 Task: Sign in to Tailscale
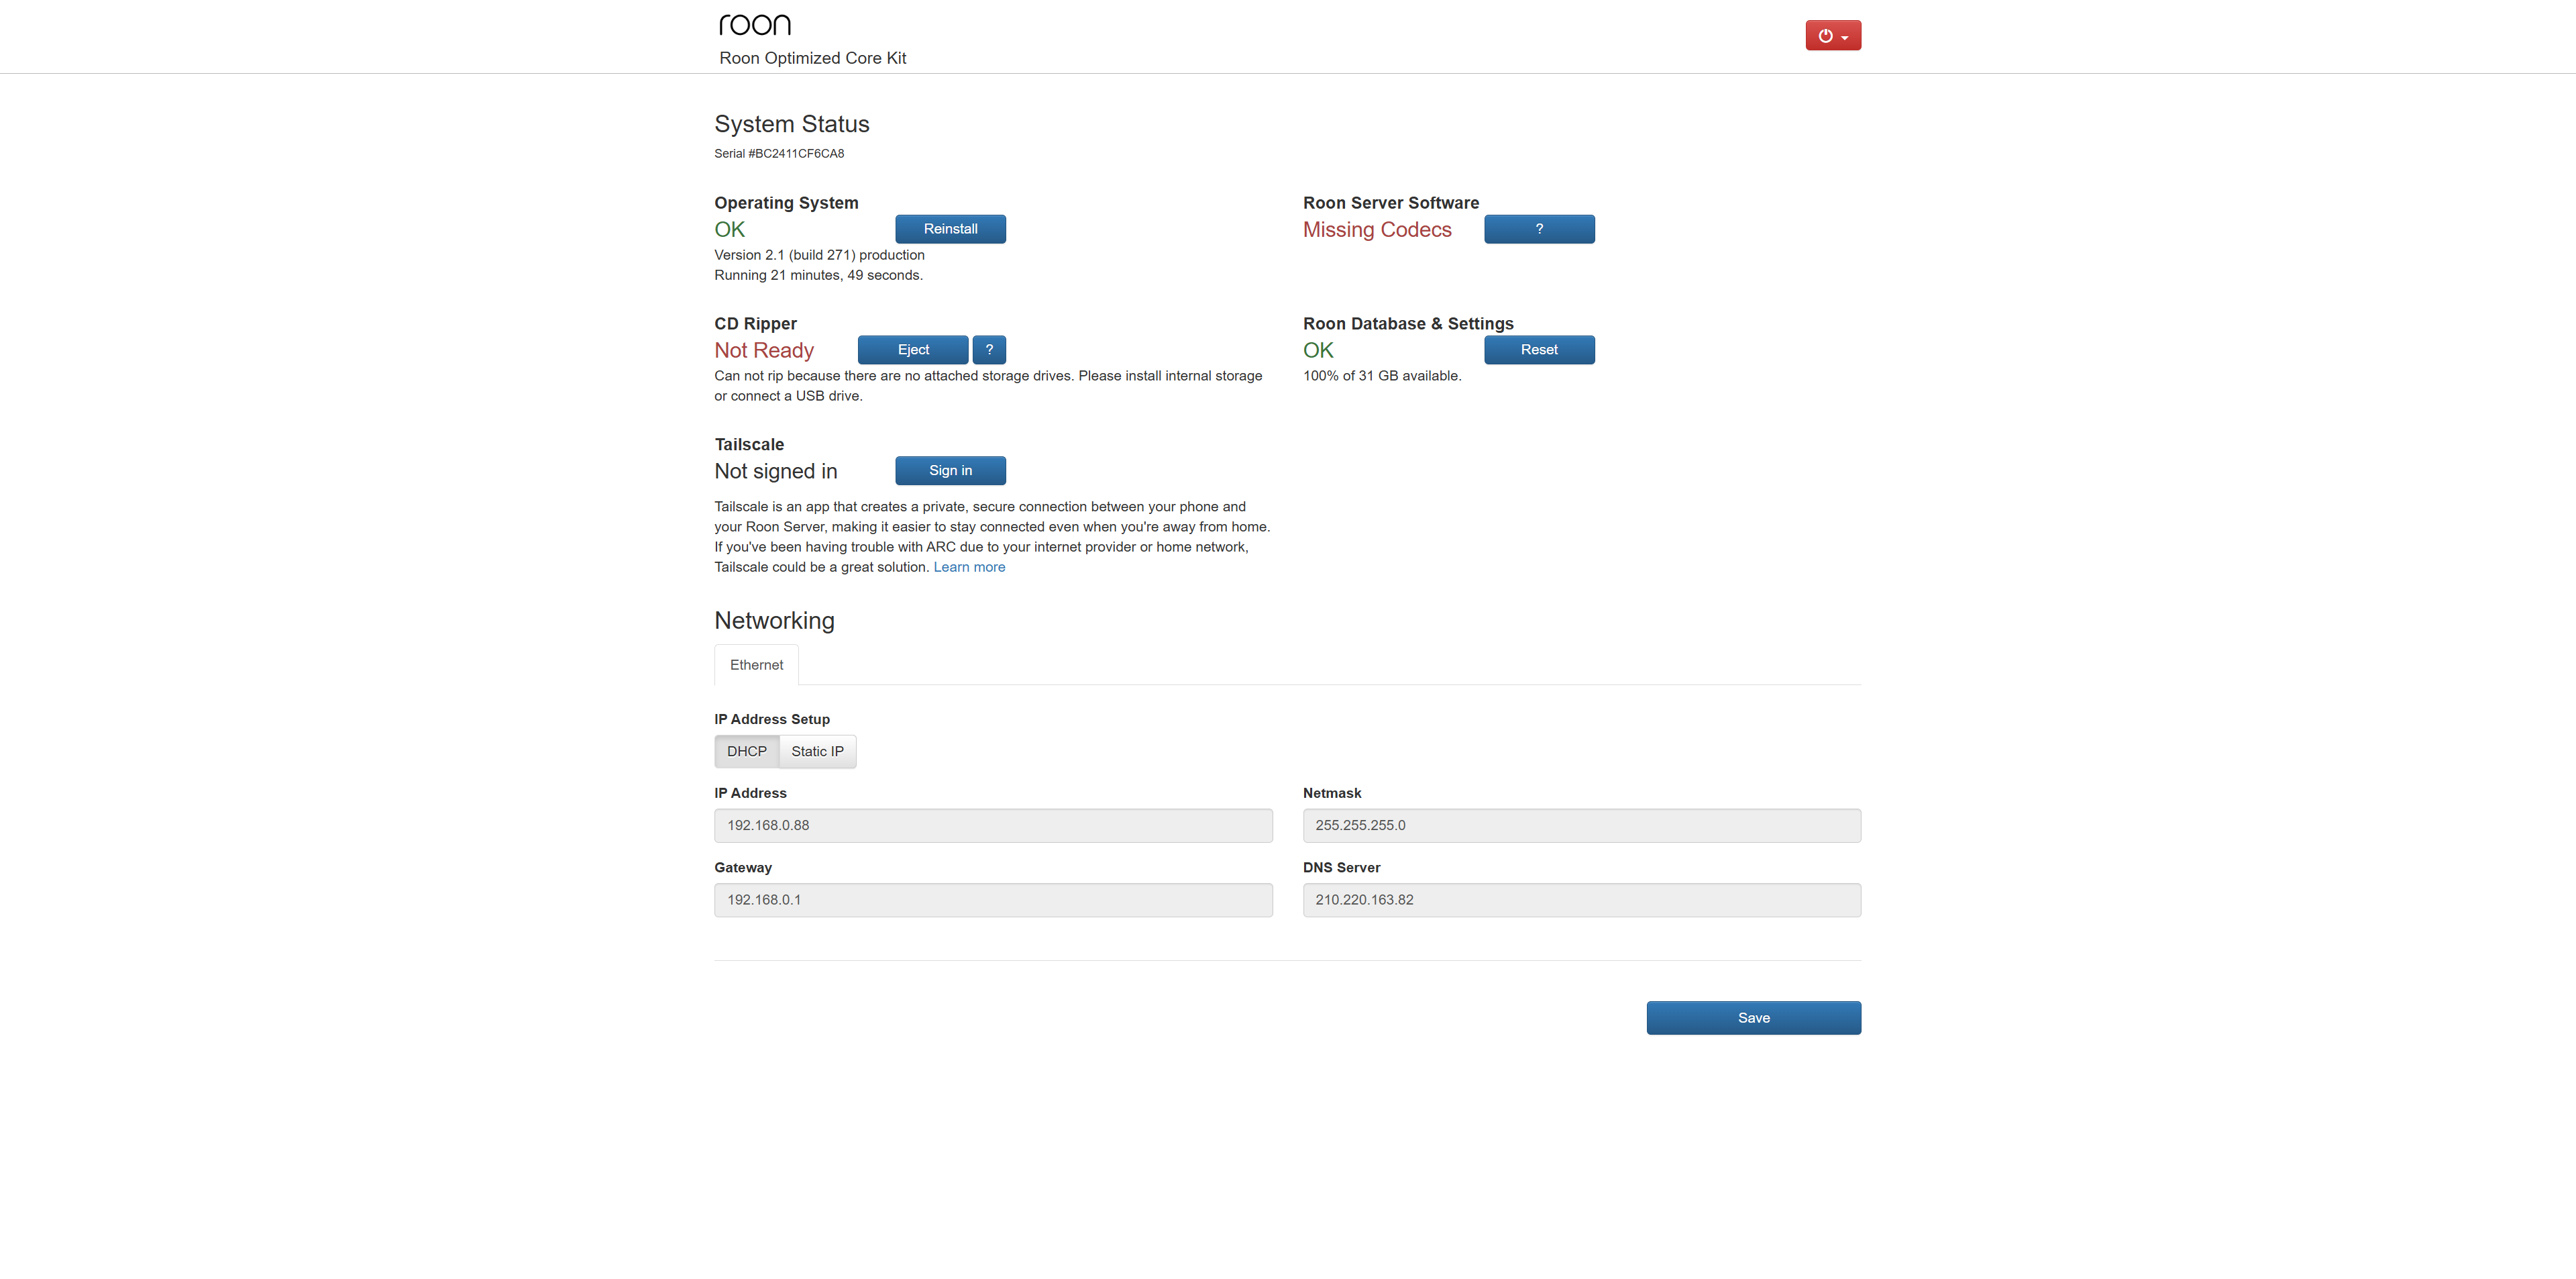point(950,471)
